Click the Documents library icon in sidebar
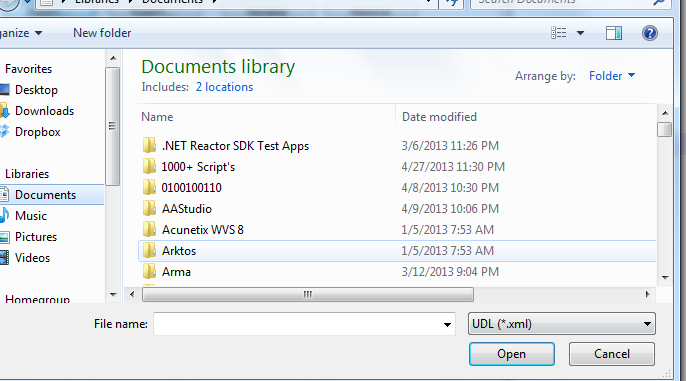Viewport: 686px width, 381px height. point(4,194)
